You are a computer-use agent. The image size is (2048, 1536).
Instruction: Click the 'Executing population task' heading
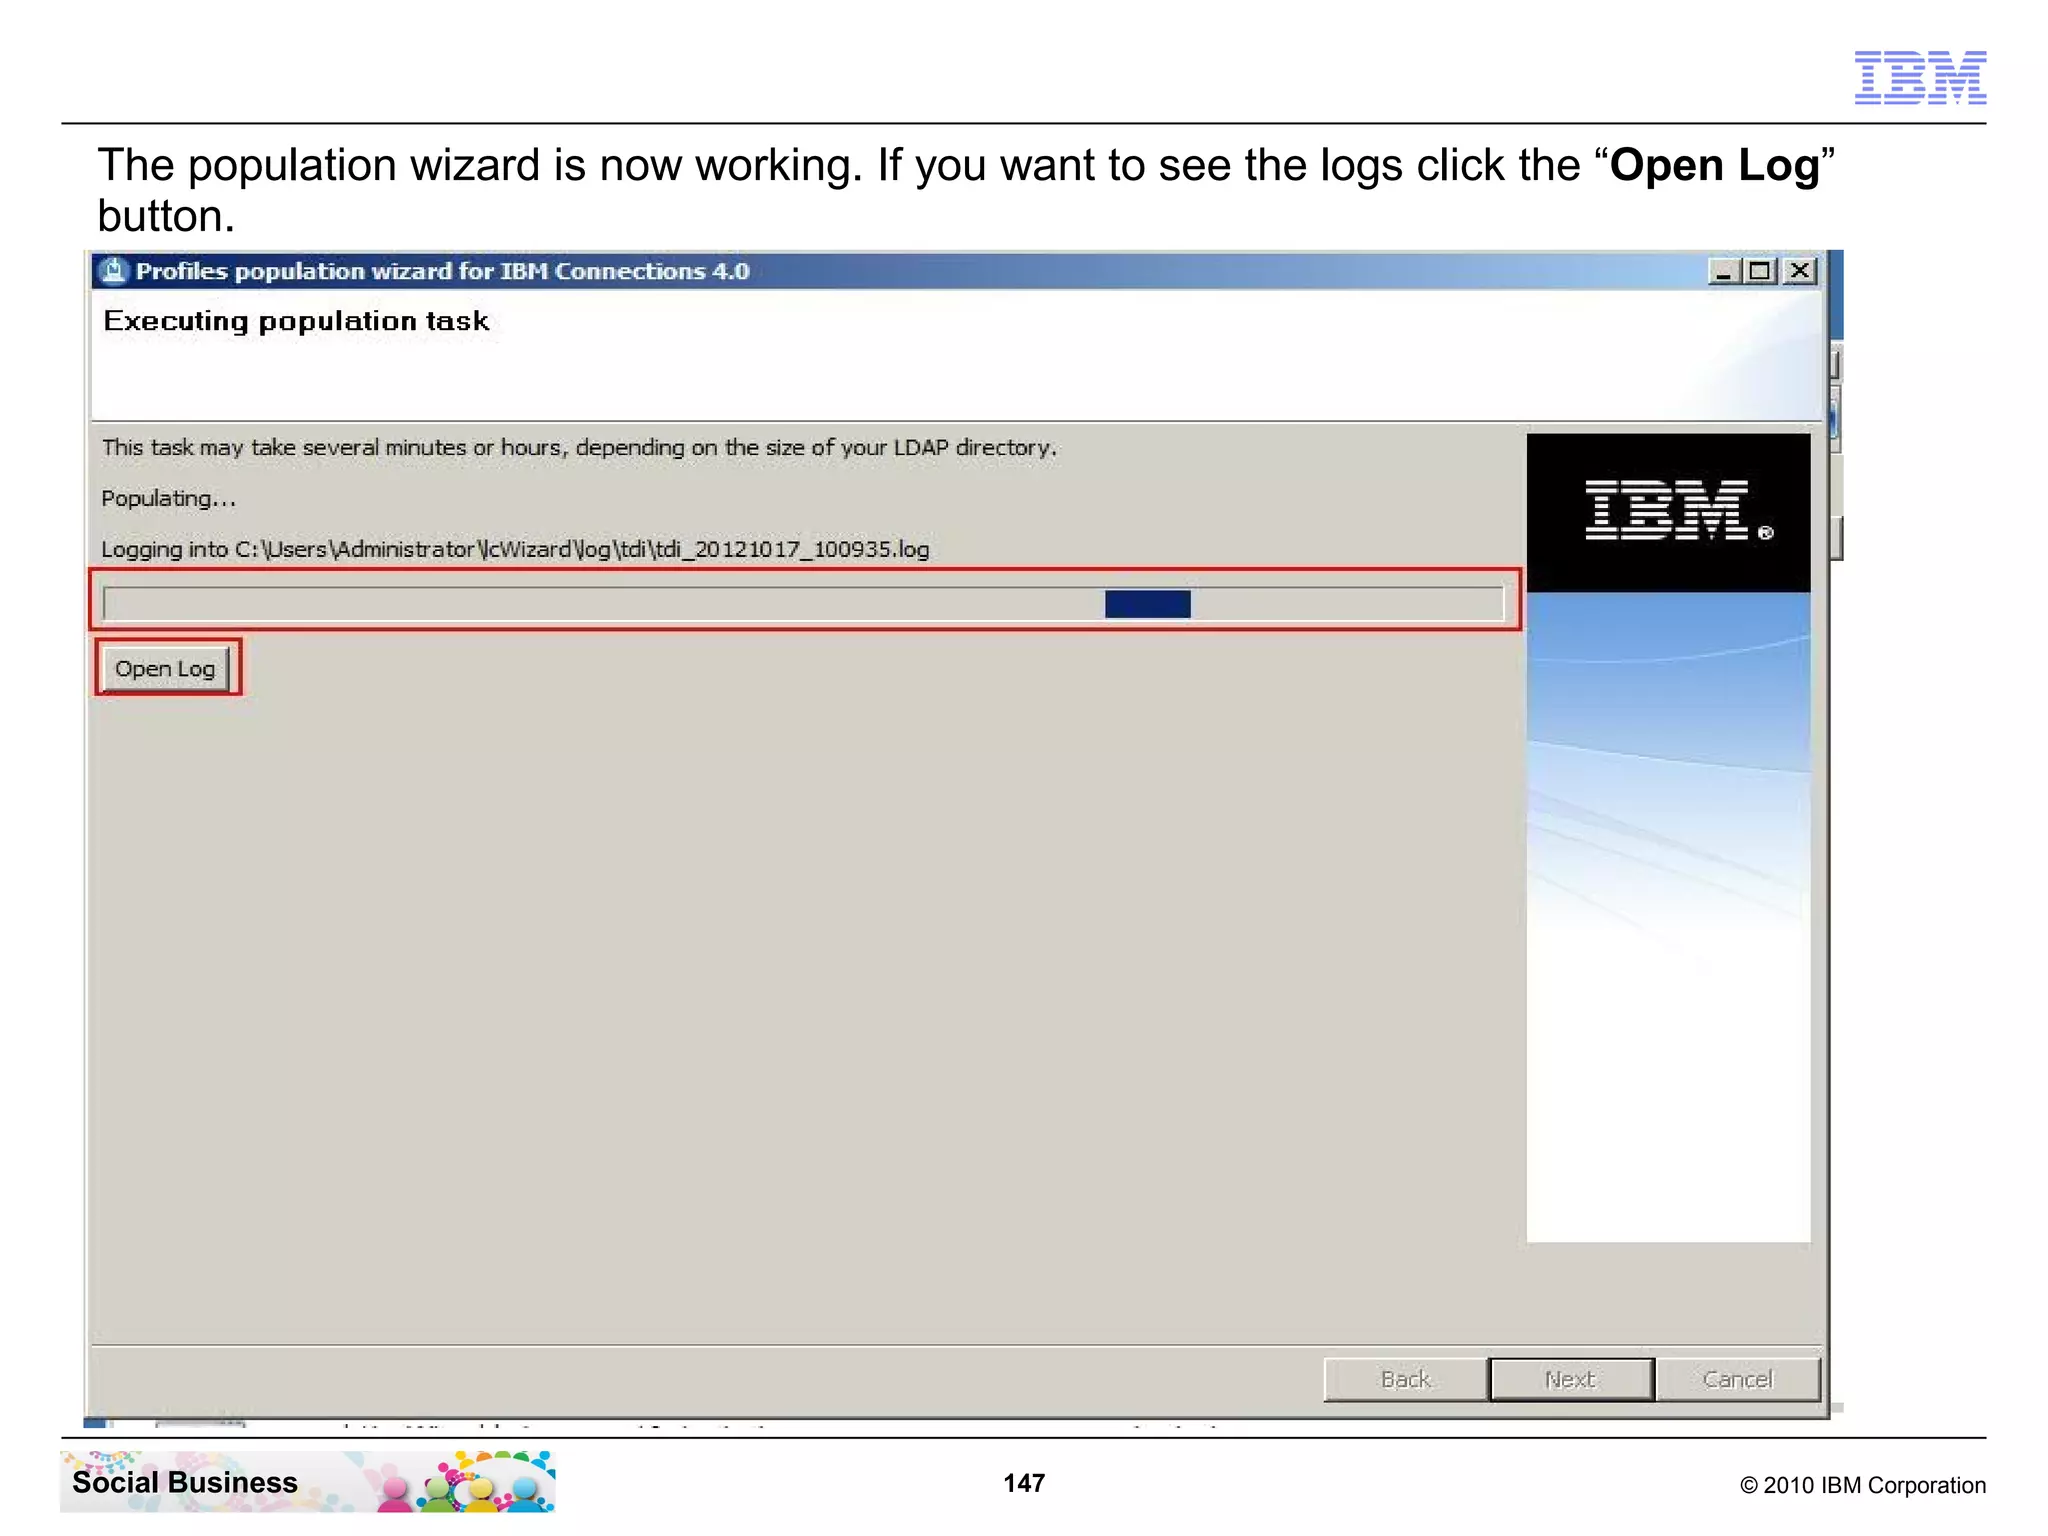point(296,321)
